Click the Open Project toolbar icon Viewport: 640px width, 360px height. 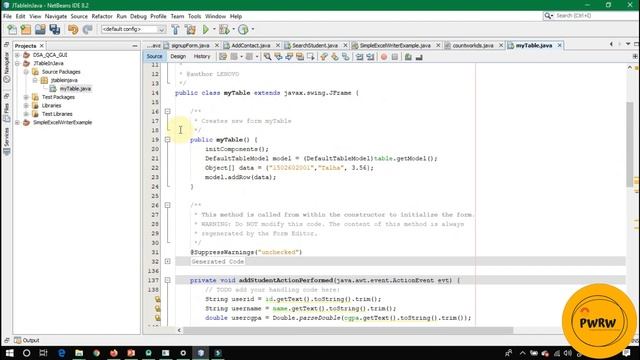pos(40,29)
